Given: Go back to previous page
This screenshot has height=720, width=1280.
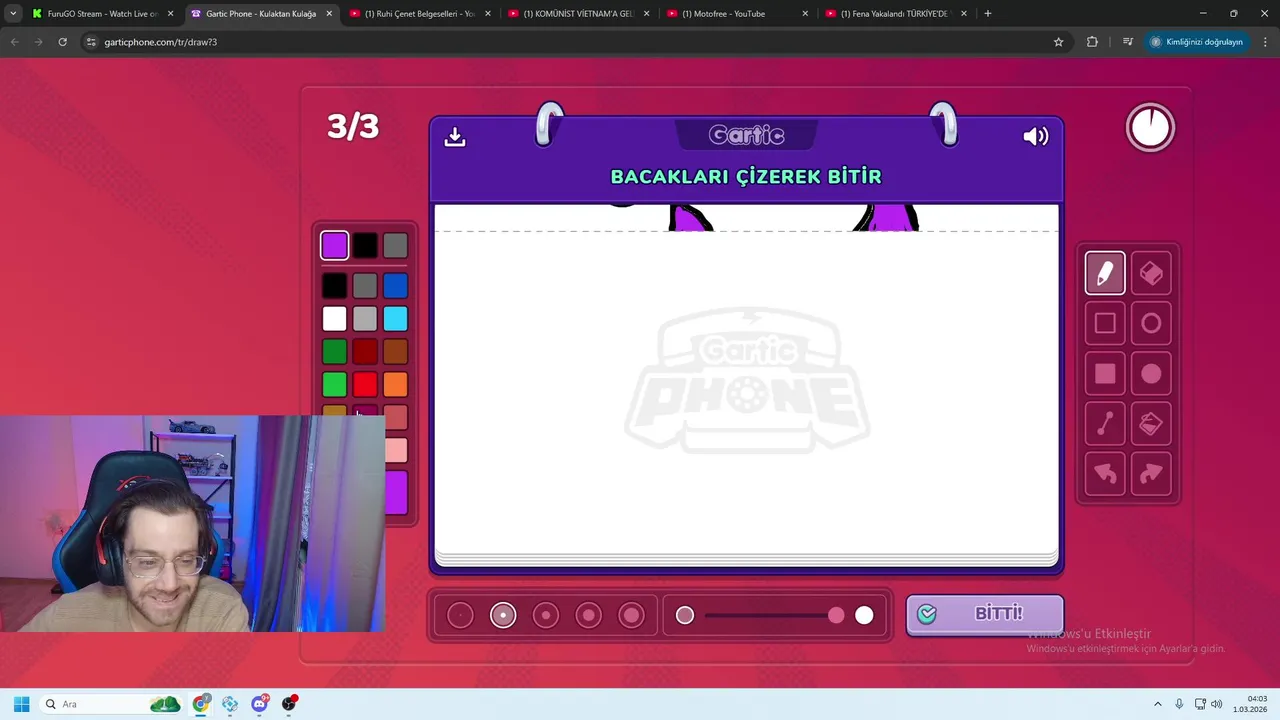Looking at the screenshot, I should point(14,42).
